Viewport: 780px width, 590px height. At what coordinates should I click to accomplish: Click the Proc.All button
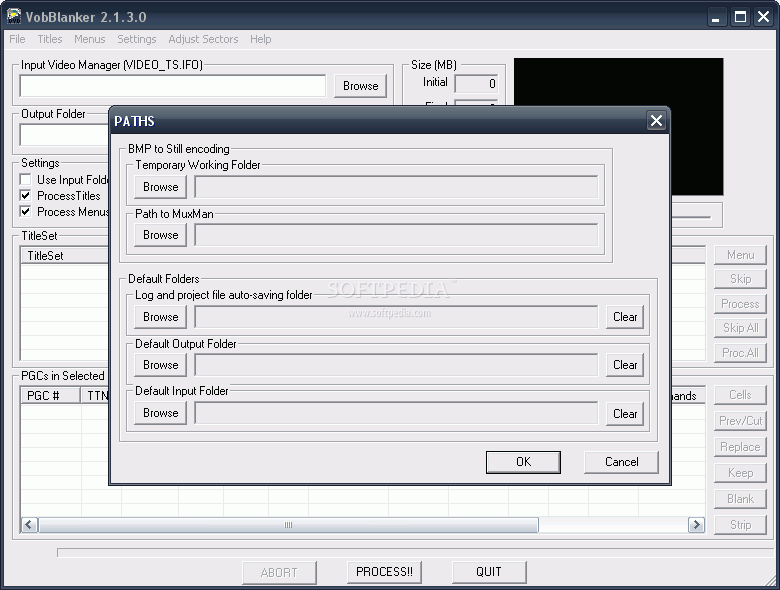click(740, 353)
